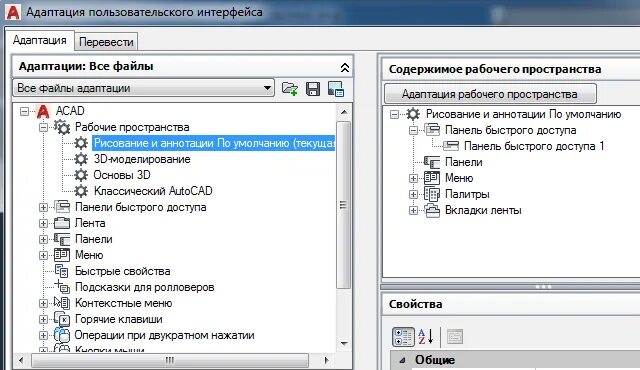640x370 pixels.
Task: Click the Меню icon in left tree
Action: (62, 255)
